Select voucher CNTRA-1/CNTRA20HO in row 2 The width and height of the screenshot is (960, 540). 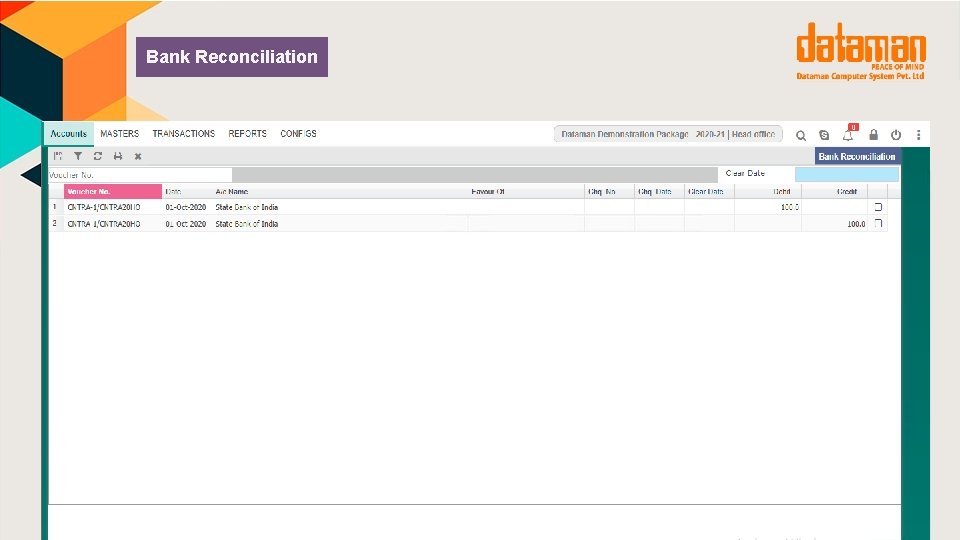click(x=103, y=224)
